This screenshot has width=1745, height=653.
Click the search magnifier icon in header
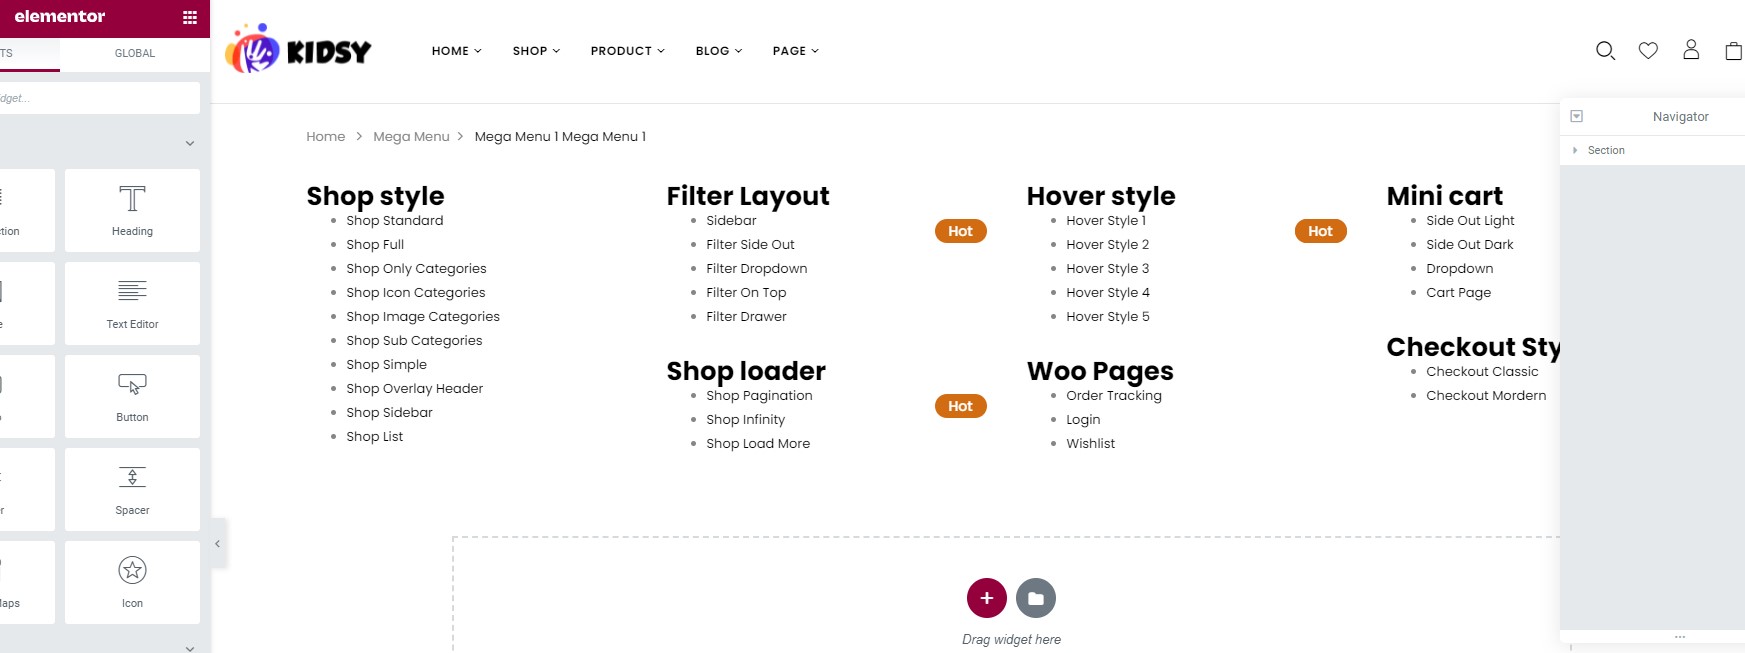(1605, 50)
